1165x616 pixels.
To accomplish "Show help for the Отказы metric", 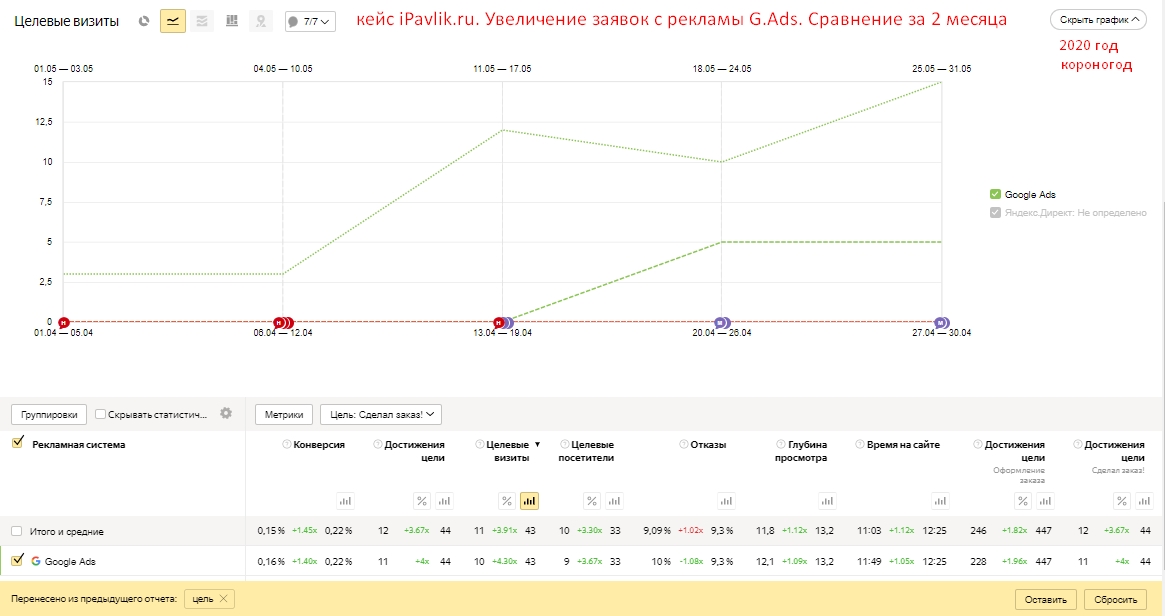I will [684, 444].
